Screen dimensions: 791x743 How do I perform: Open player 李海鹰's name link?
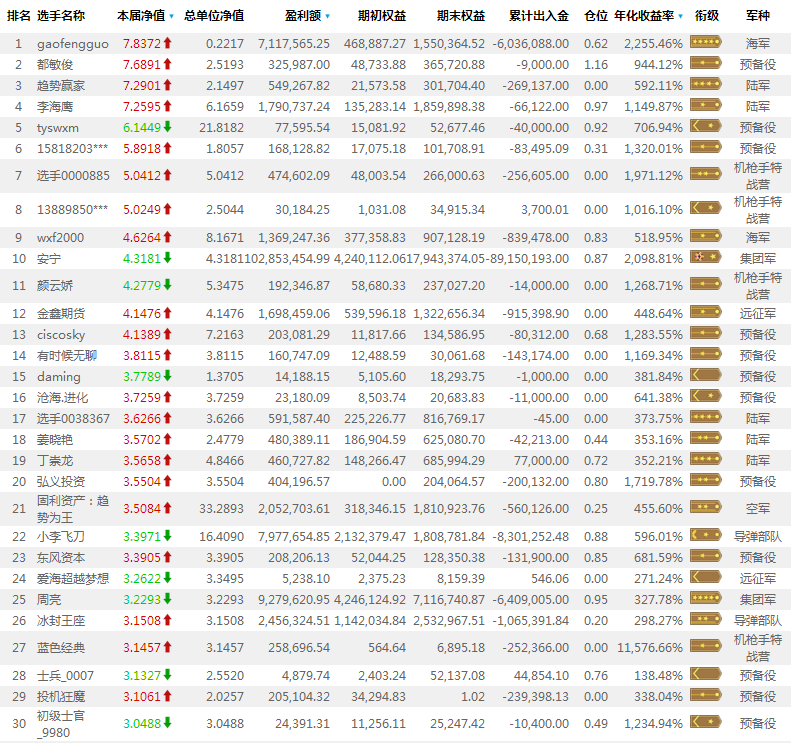pos(55,106)
